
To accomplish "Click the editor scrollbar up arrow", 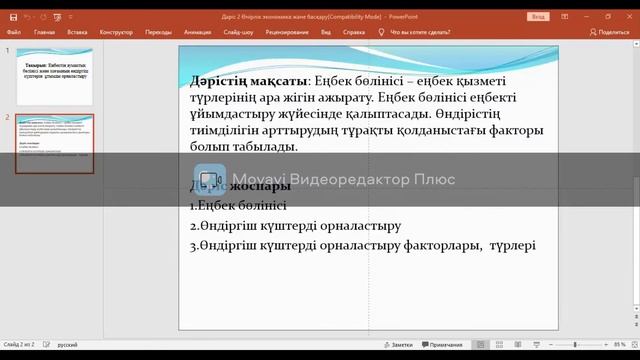I will (636, 43).
